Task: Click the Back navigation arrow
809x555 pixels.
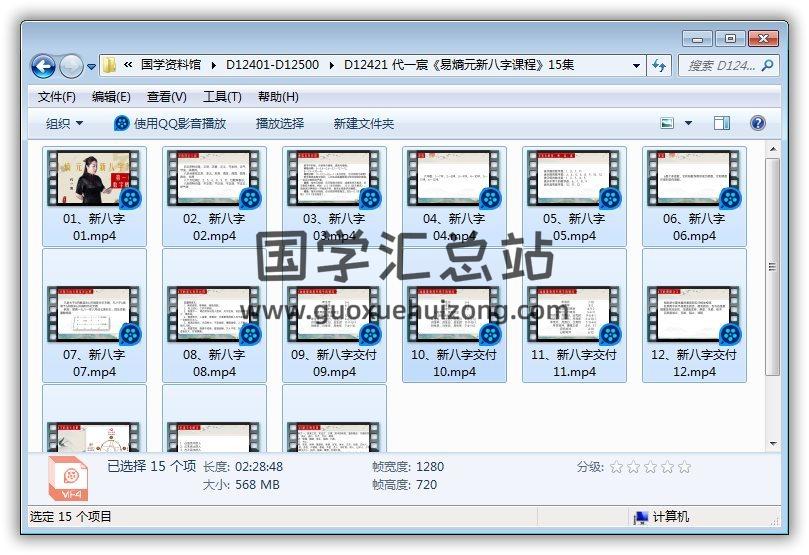Action: [43, 66]
